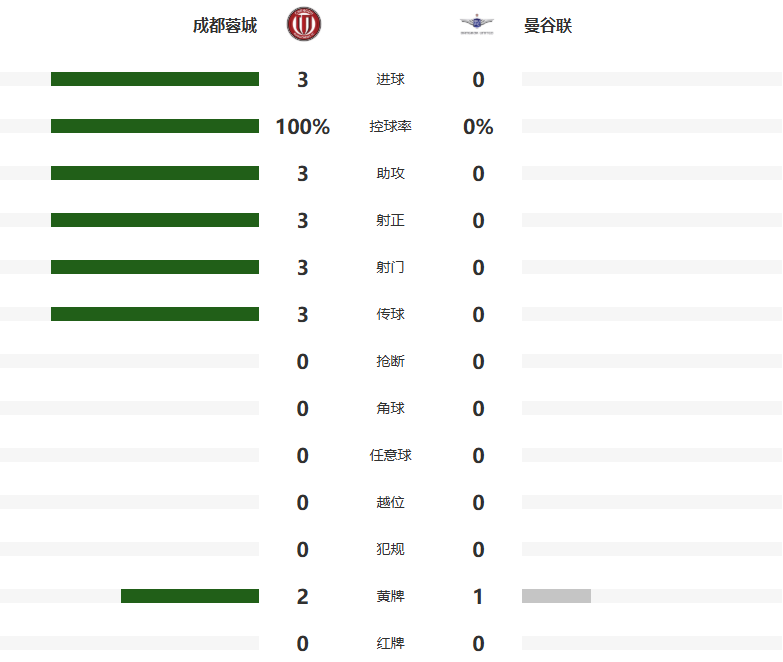Select the 角球 stat label
783x662 pixels.
(391, 408)
